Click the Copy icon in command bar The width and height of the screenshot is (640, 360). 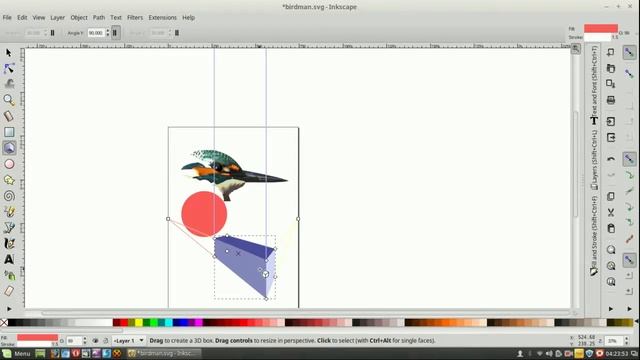(x=611, y=196)
